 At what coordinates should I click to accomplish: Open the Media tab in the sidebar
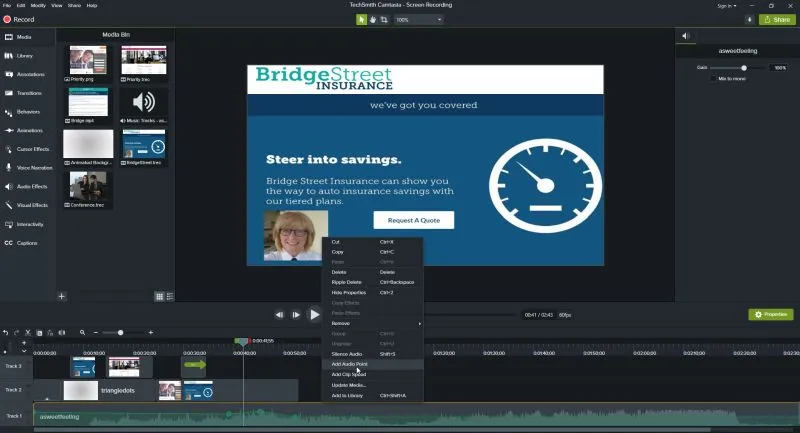pyautogui.click(x=28, y=37)
